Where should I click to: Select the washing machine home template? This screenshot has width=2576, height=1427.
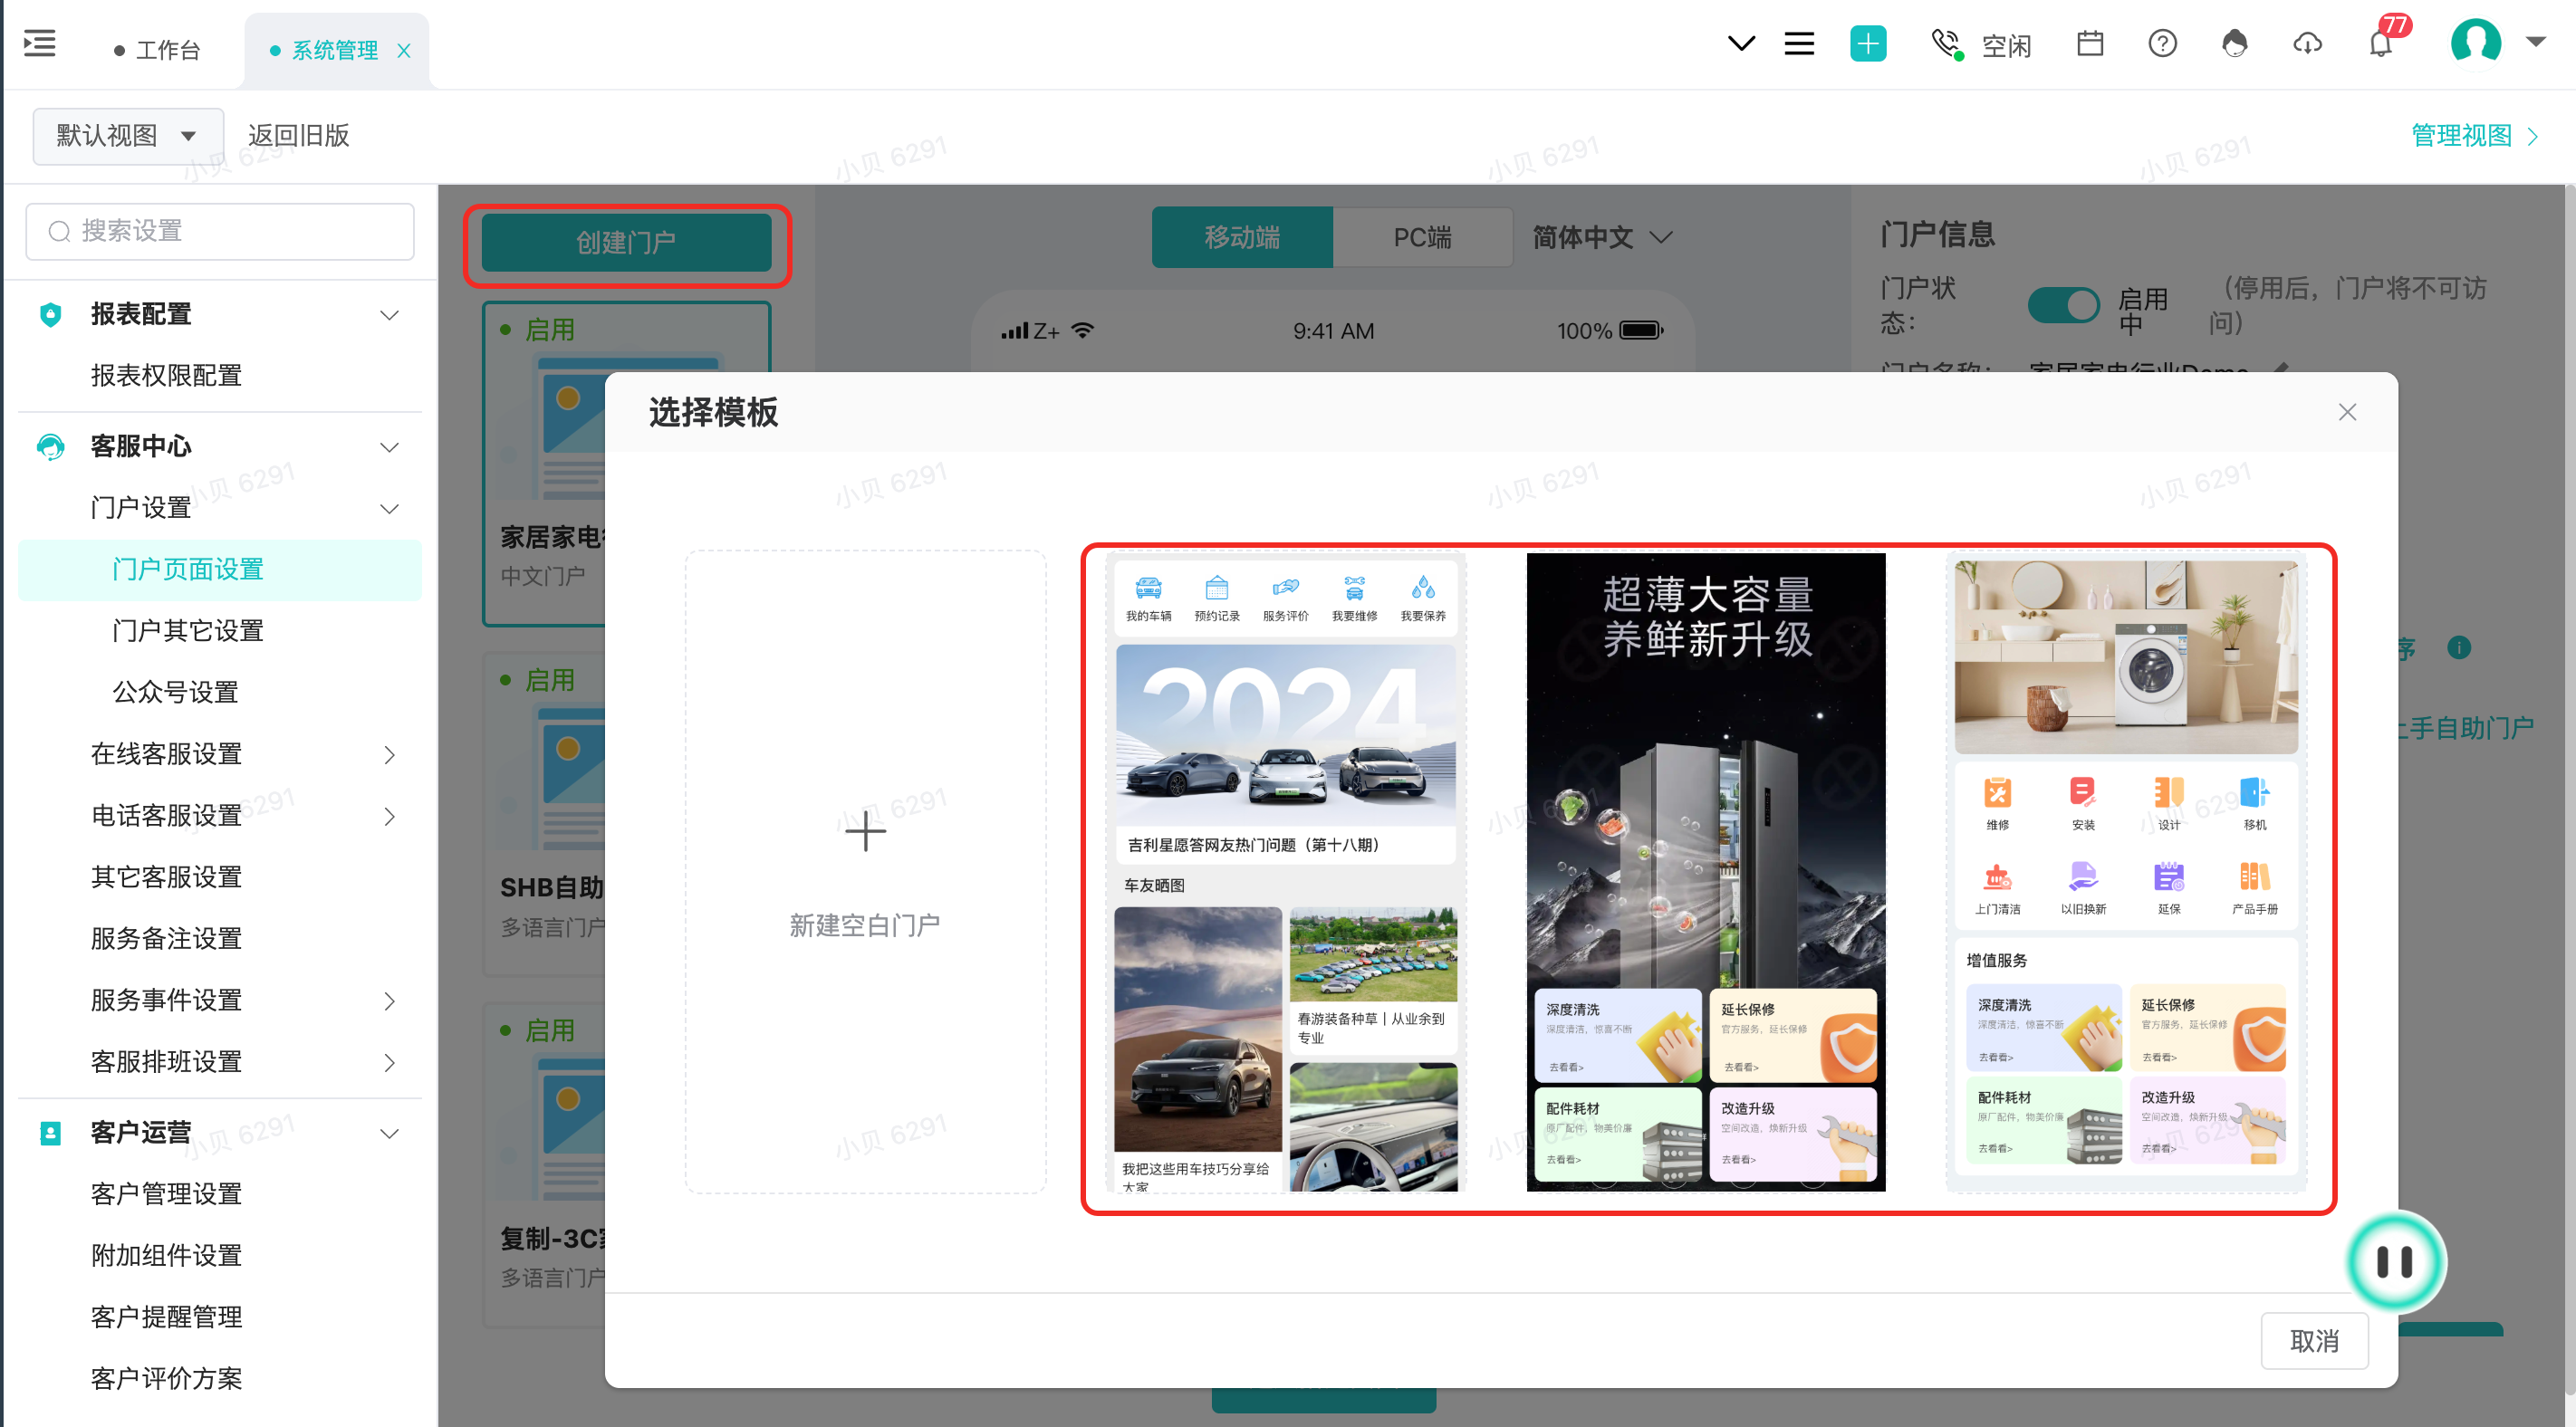(2126, 871)
